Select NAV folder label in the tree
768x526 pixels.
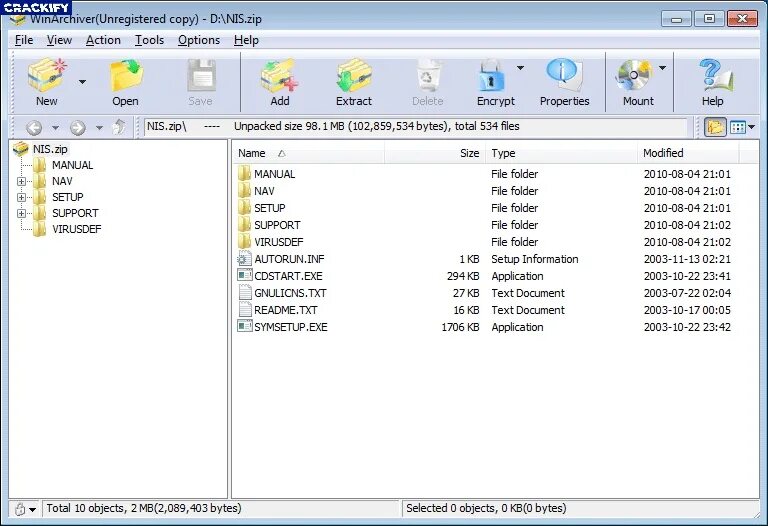pos(62,181)
